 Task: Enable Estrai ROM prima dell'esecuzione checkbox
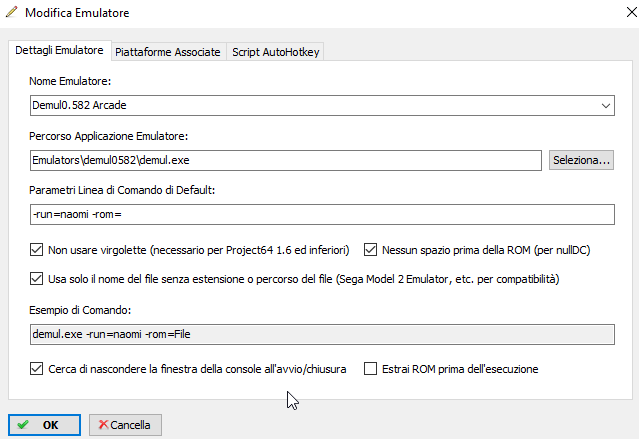pos(370,369)
